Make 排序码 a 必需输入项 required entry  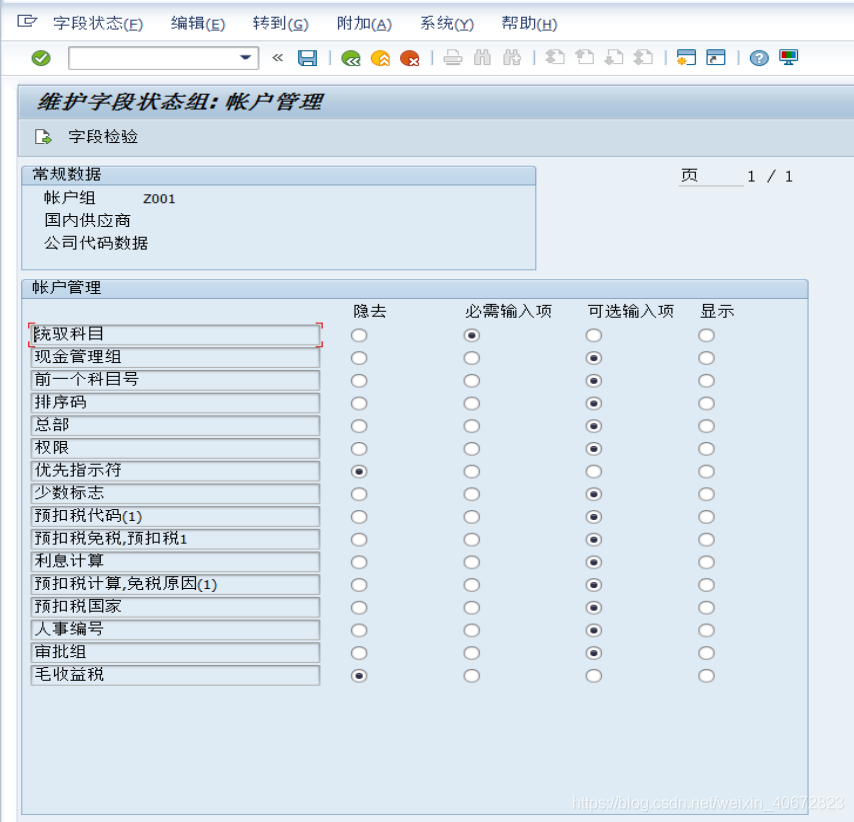471,403
